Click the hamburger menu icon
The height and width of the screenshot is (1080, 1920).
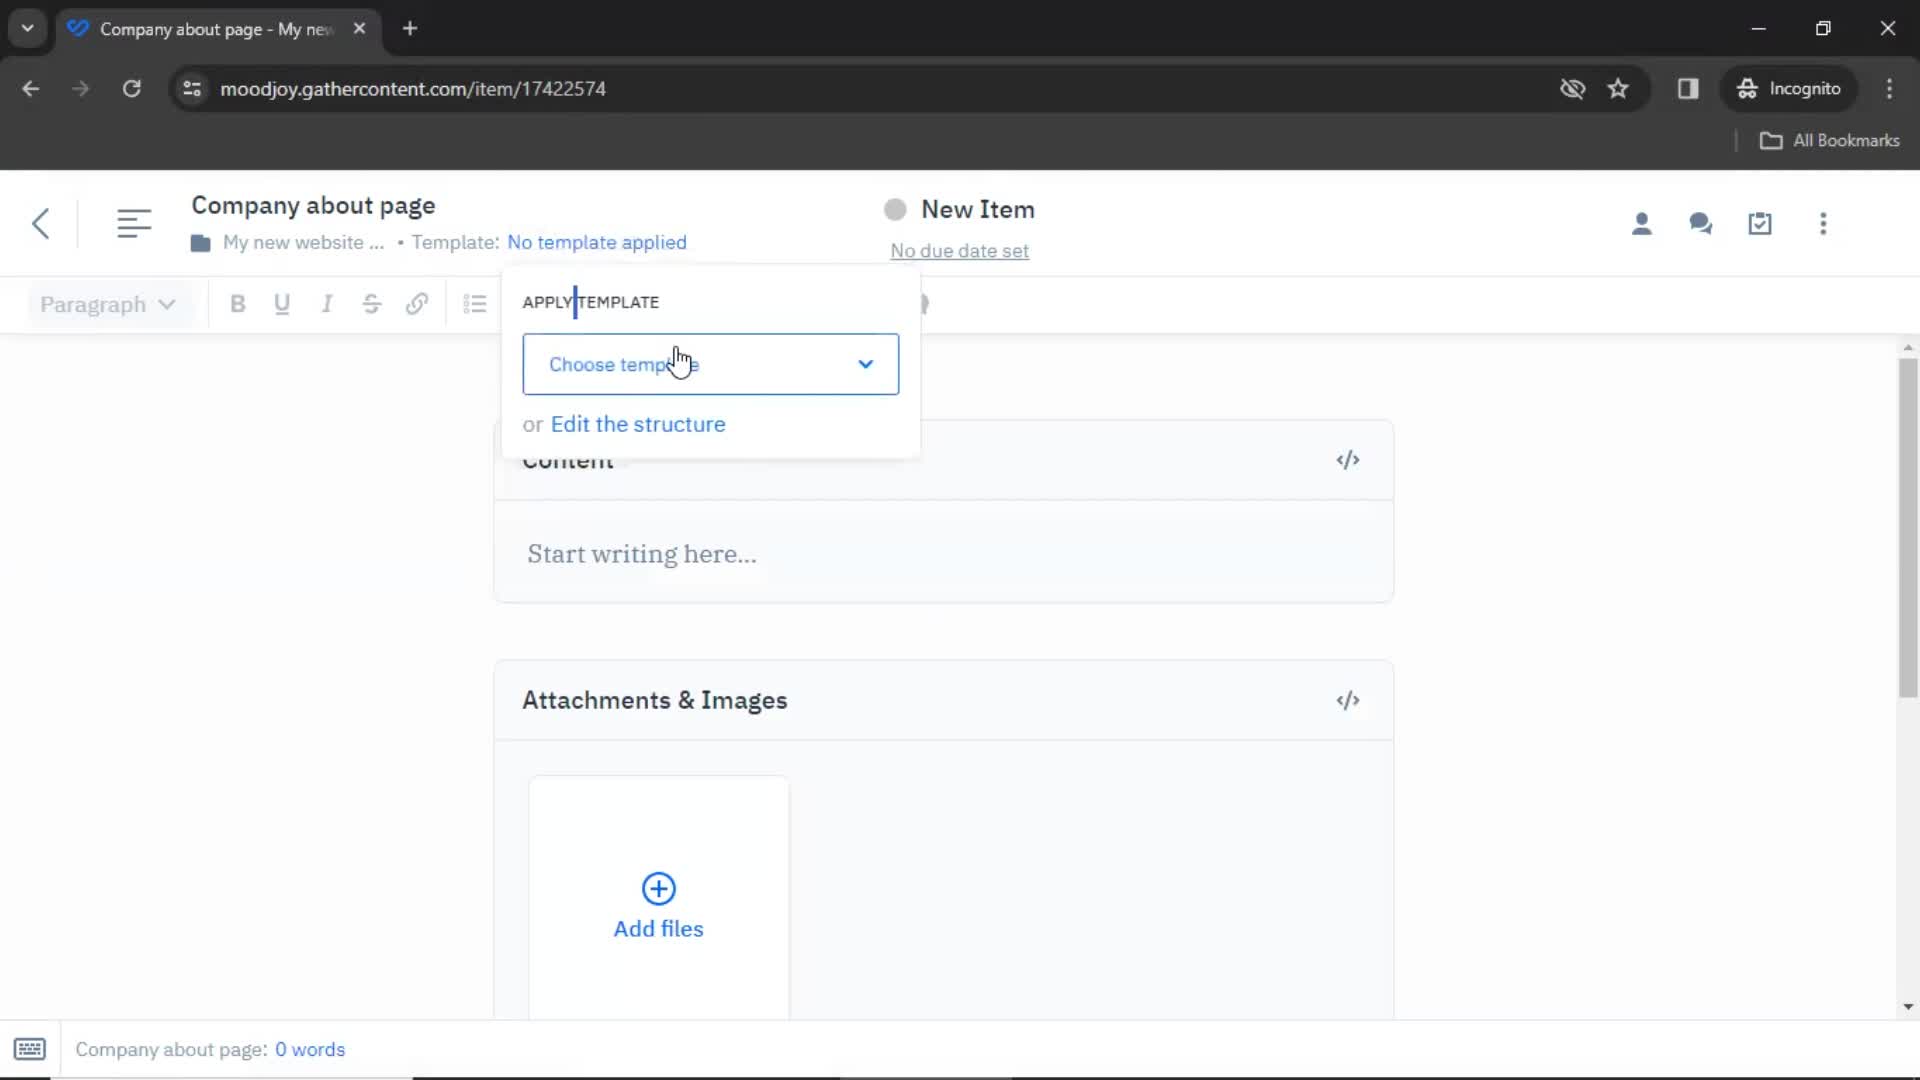tap(133, 223)
